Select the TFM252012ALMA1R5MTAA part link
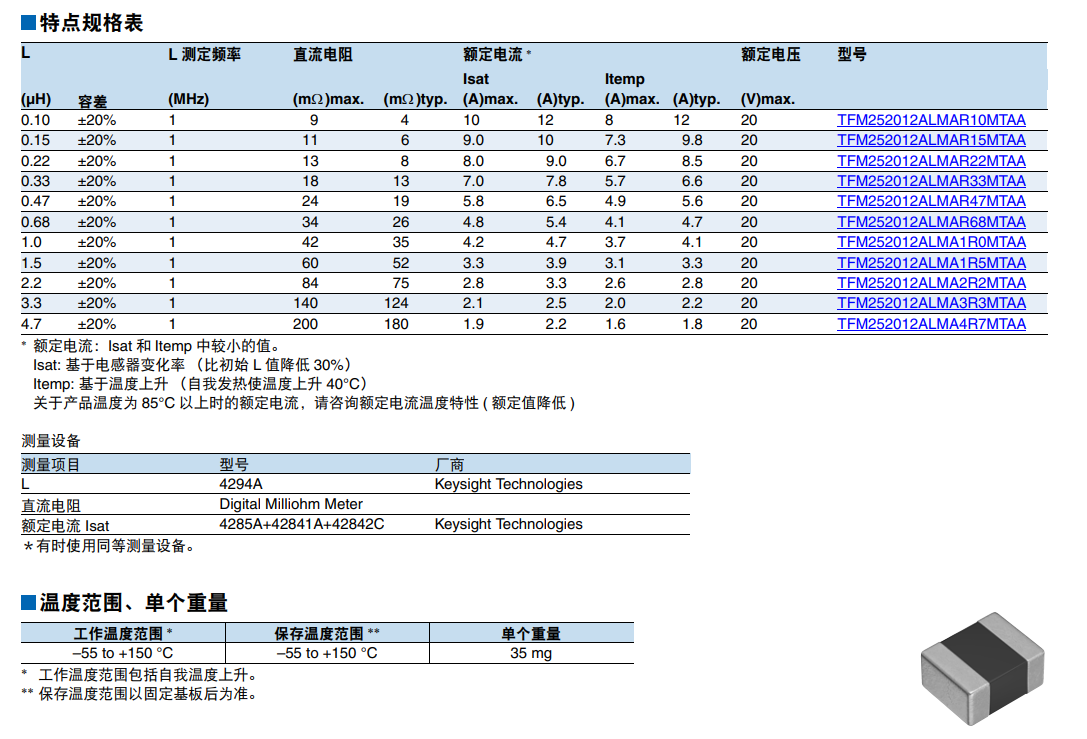 tap(931, 263)
